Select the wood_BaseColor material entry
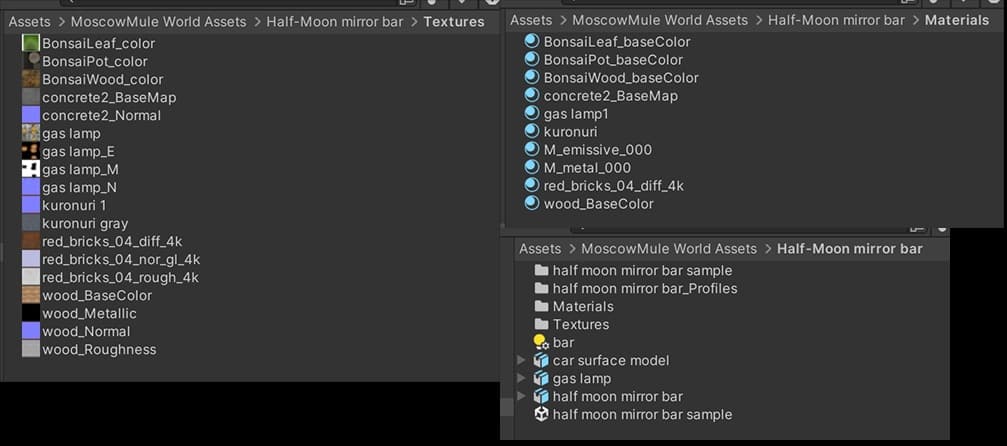 (598, 204)
